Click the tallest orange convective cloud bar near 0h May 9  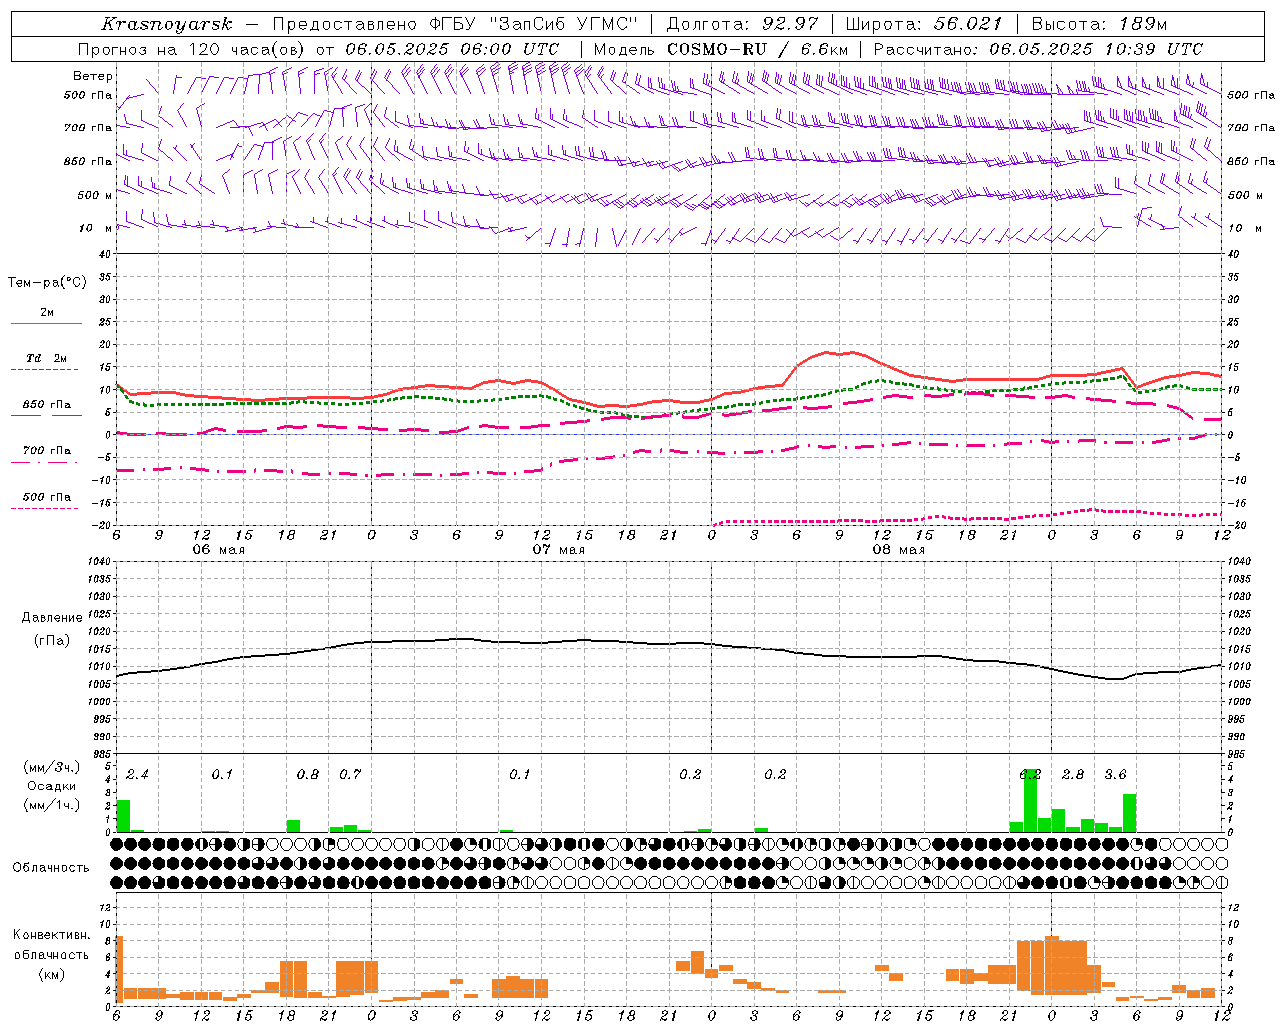tap(1051, 966)
